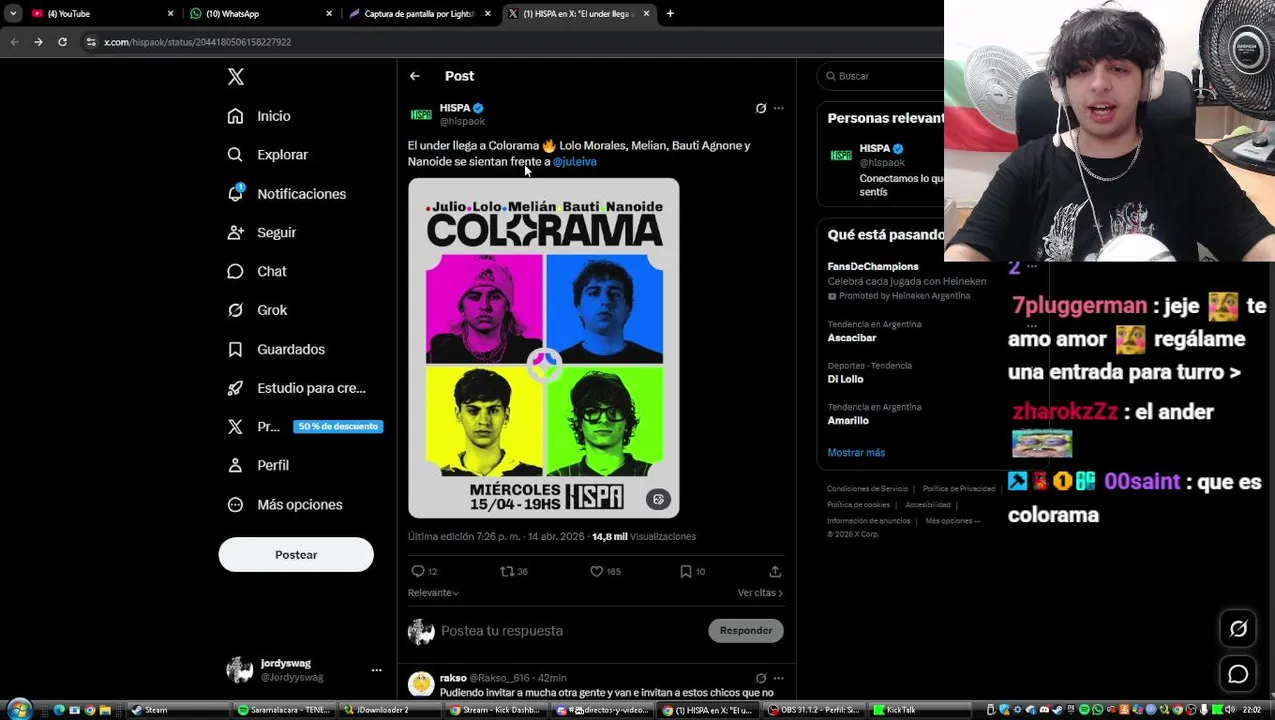Open a new browser tab
1275x720 pixels.
[x=670, y=14]
